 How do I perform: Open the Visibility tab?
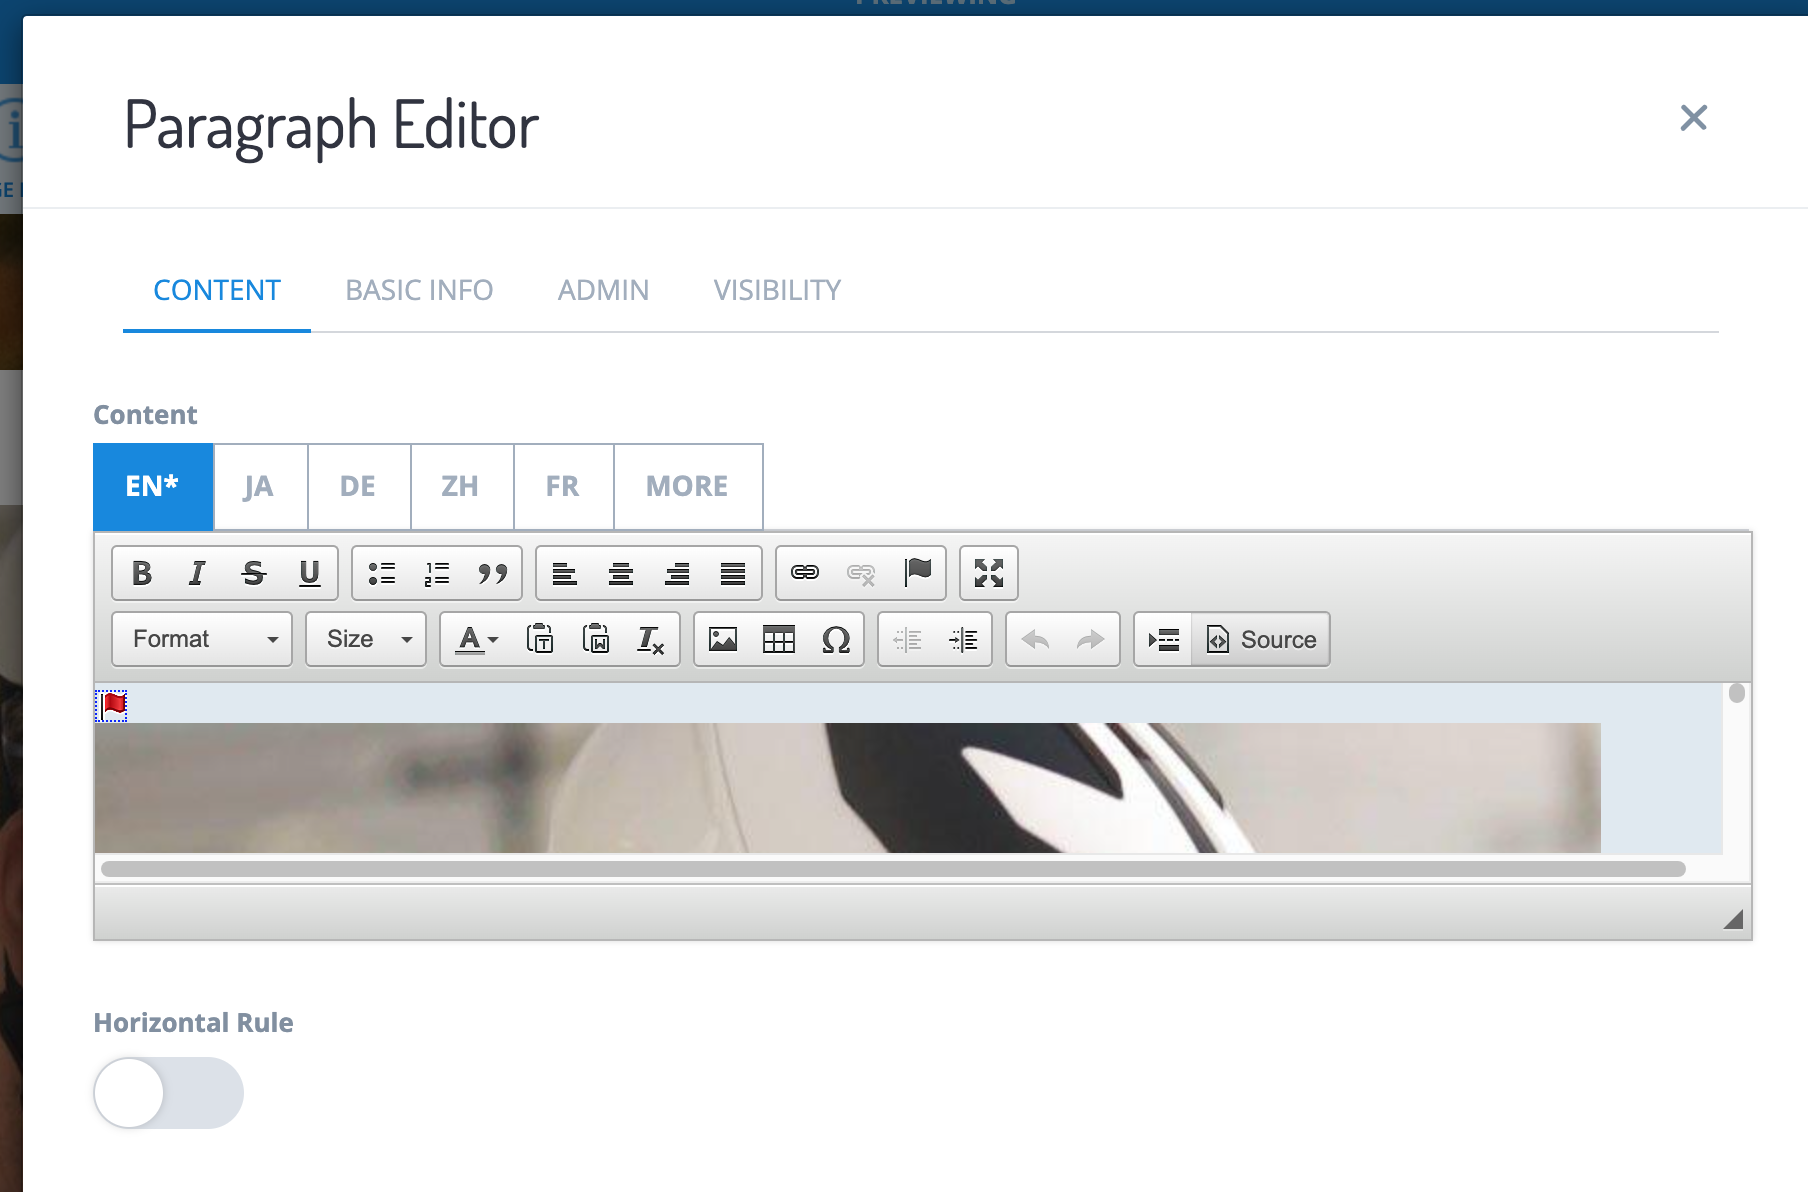777,290
